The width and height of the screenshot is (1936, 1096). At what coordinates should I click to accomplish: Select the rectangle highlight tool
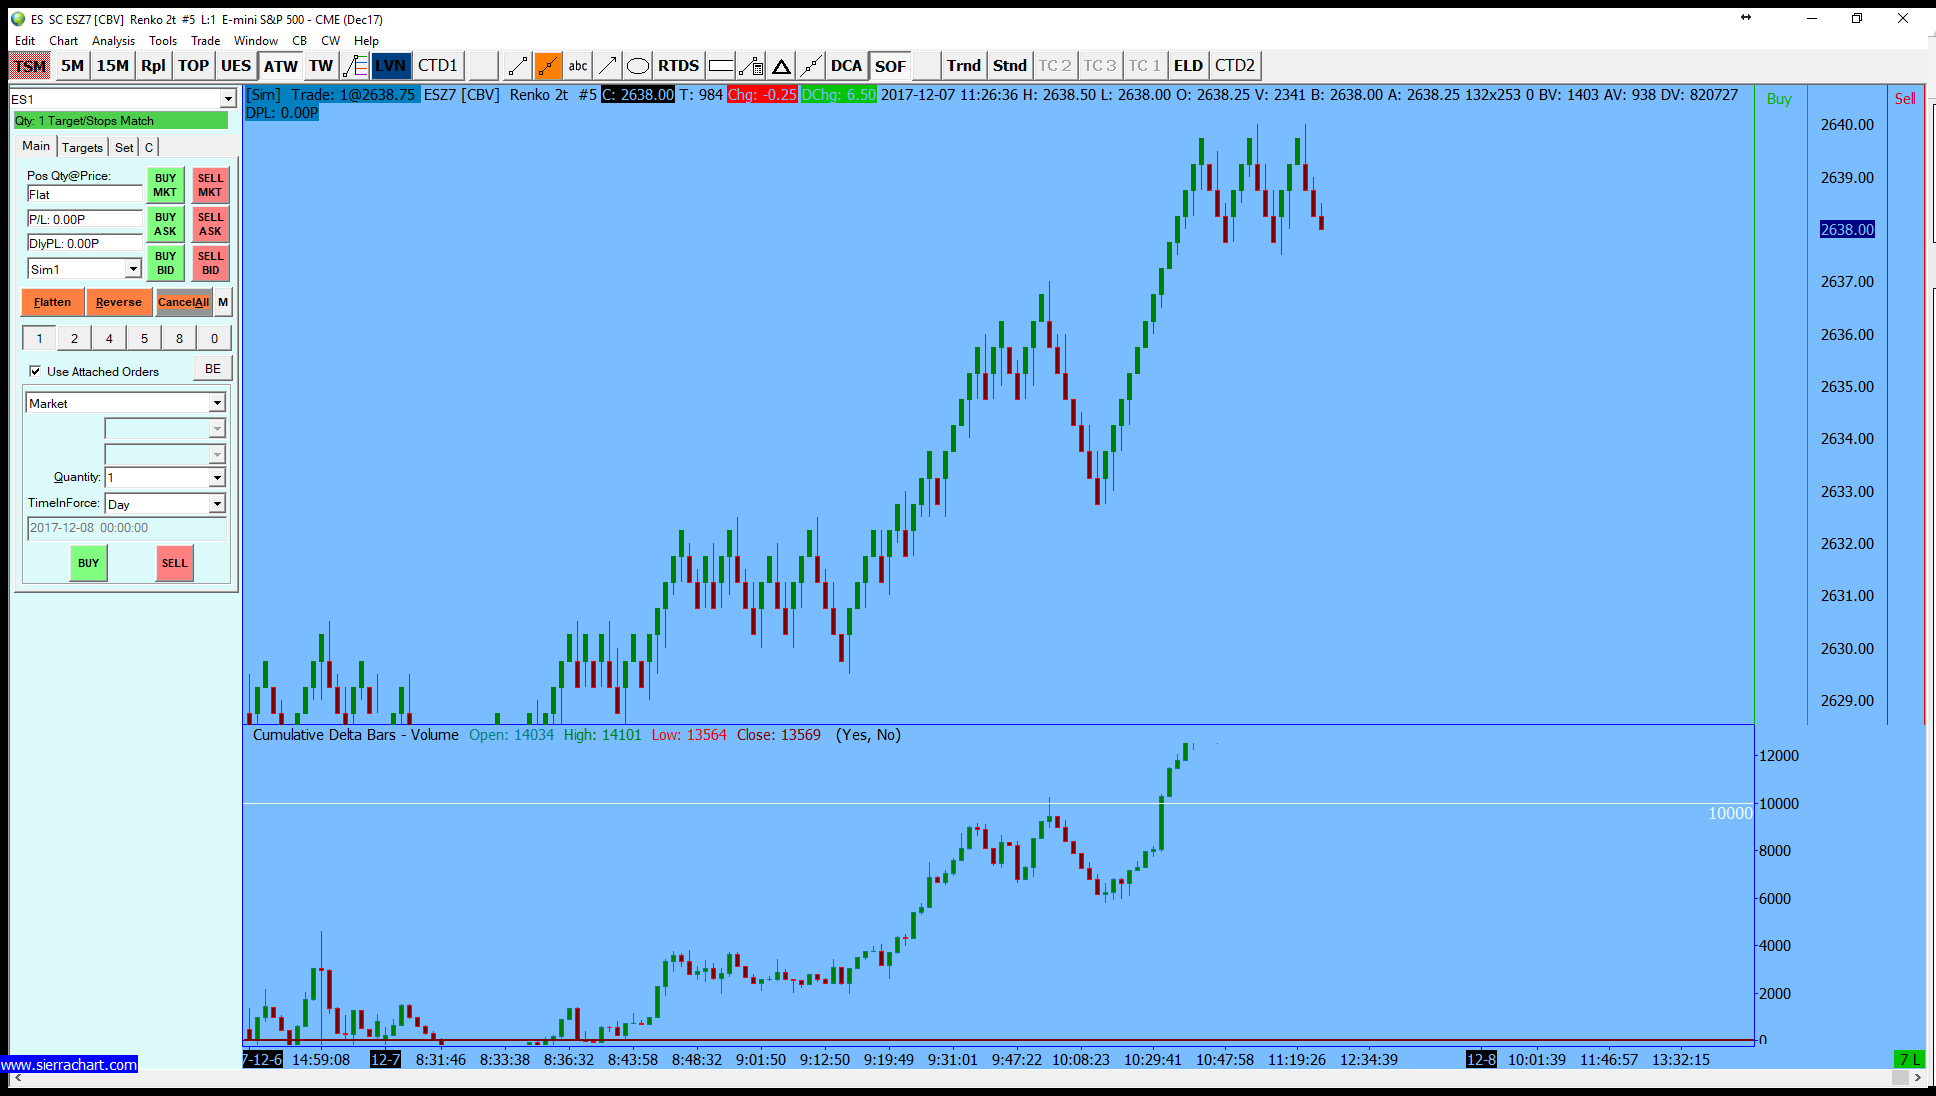[x=720, y=66]
